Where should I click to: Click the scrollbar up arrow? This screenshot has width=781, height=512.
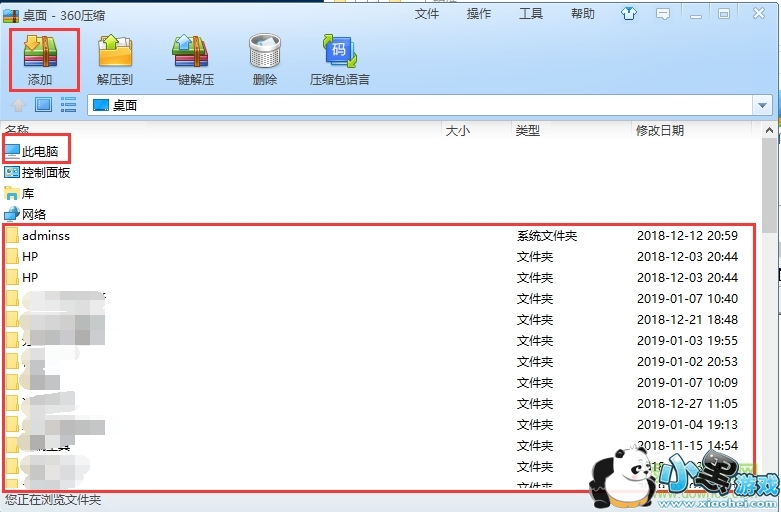769,130
